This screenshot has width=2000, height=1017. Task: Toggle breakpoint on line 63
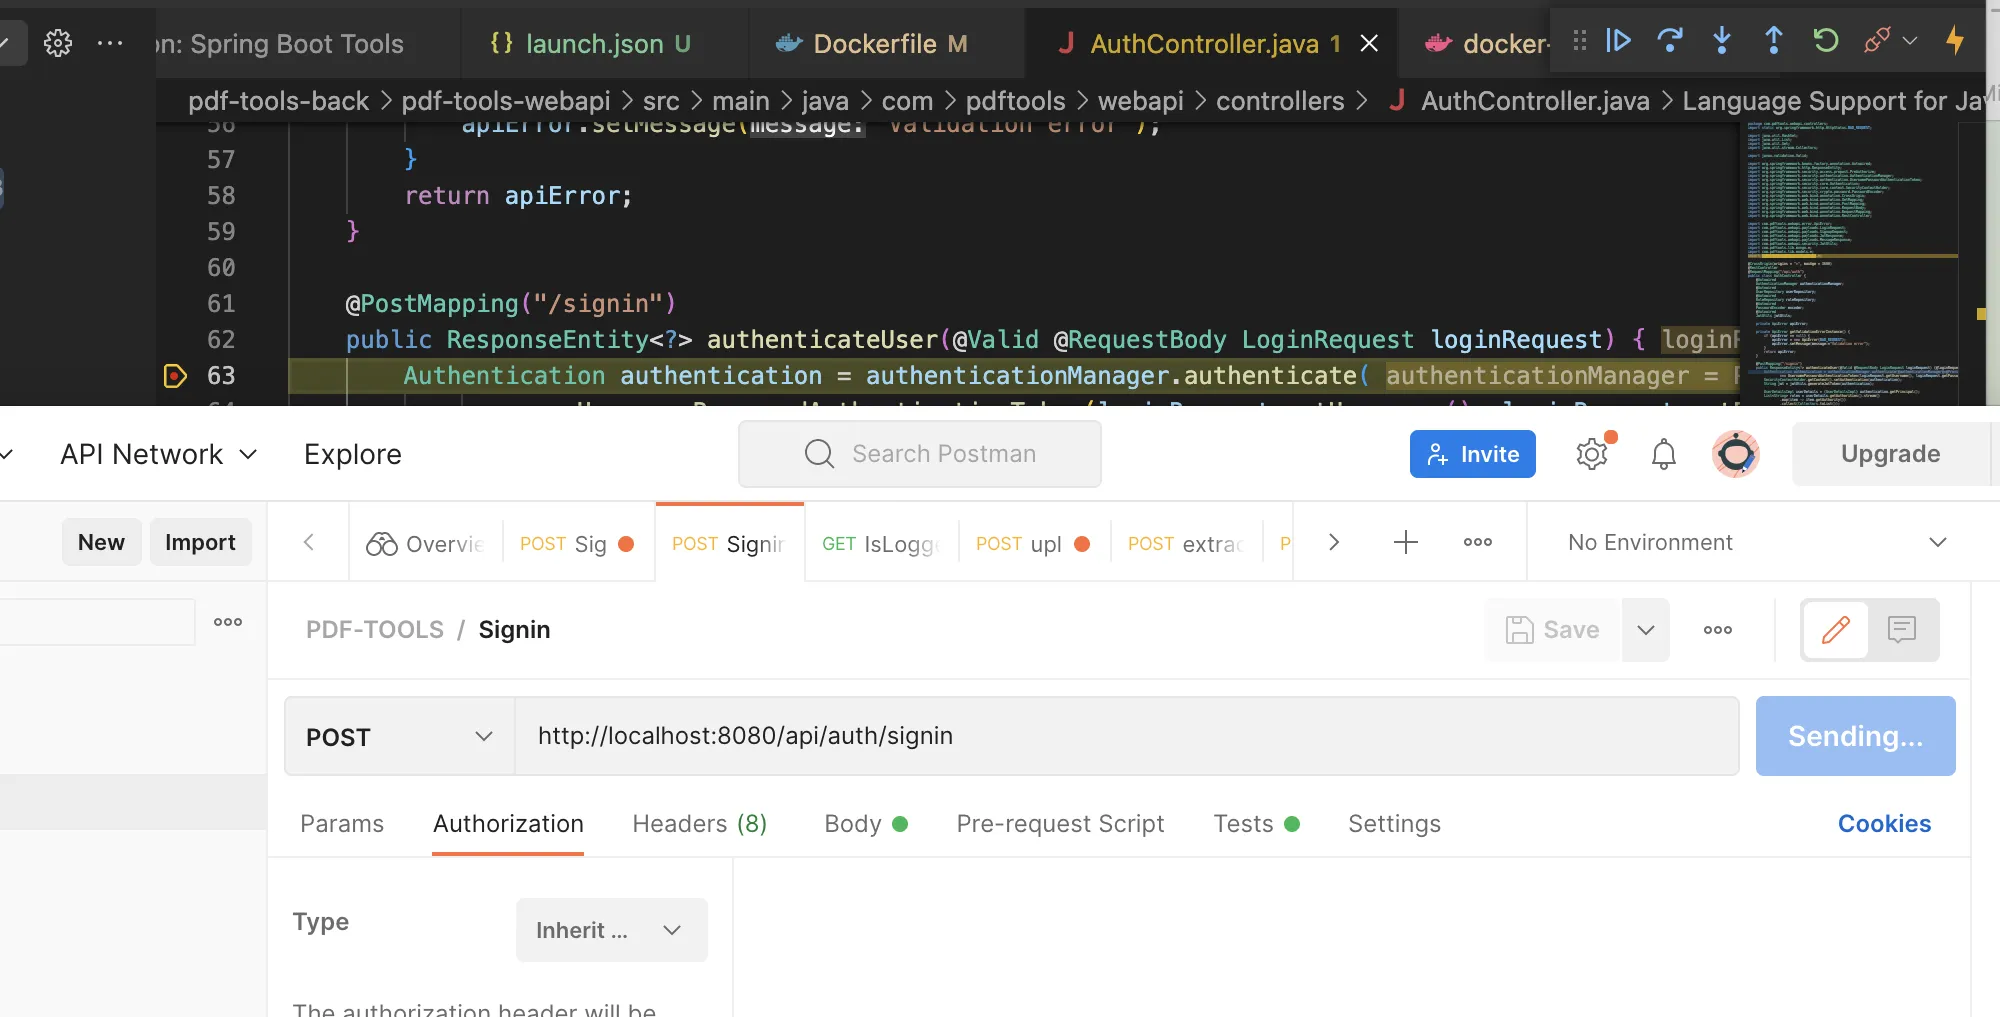point(175,376)
